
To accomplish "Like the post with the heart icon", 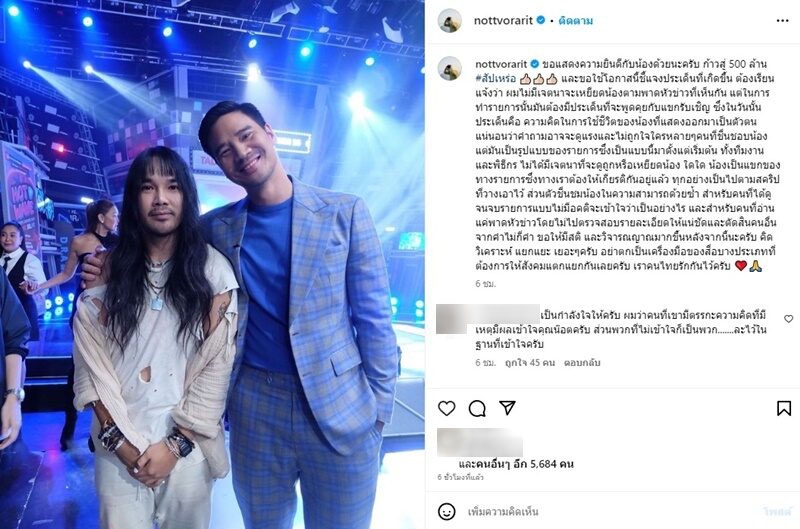I will (x=447, y=408).
